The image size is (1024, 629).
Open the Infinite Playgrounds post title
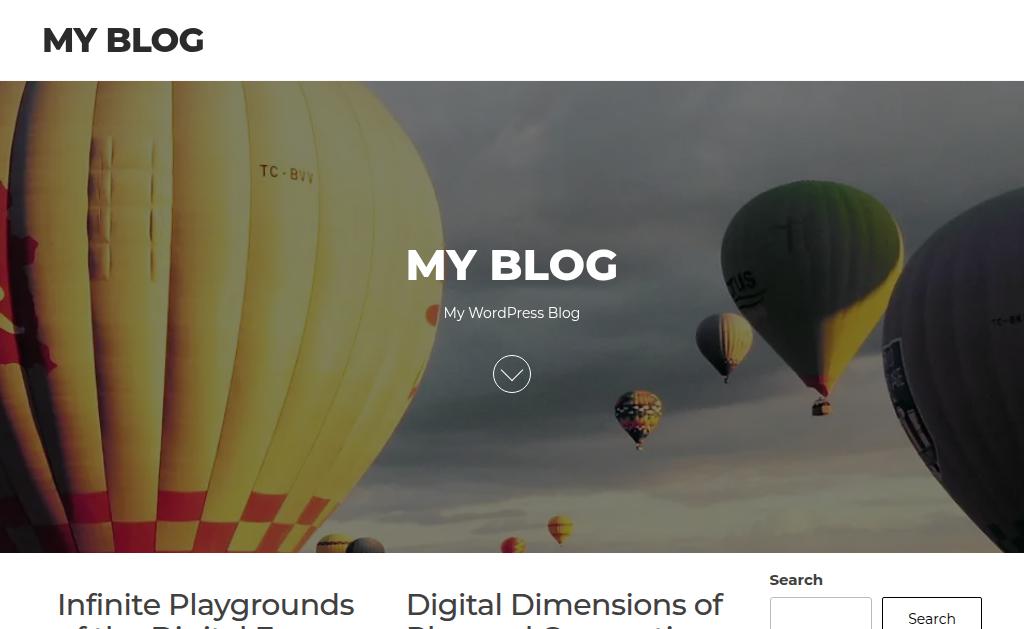206,609
